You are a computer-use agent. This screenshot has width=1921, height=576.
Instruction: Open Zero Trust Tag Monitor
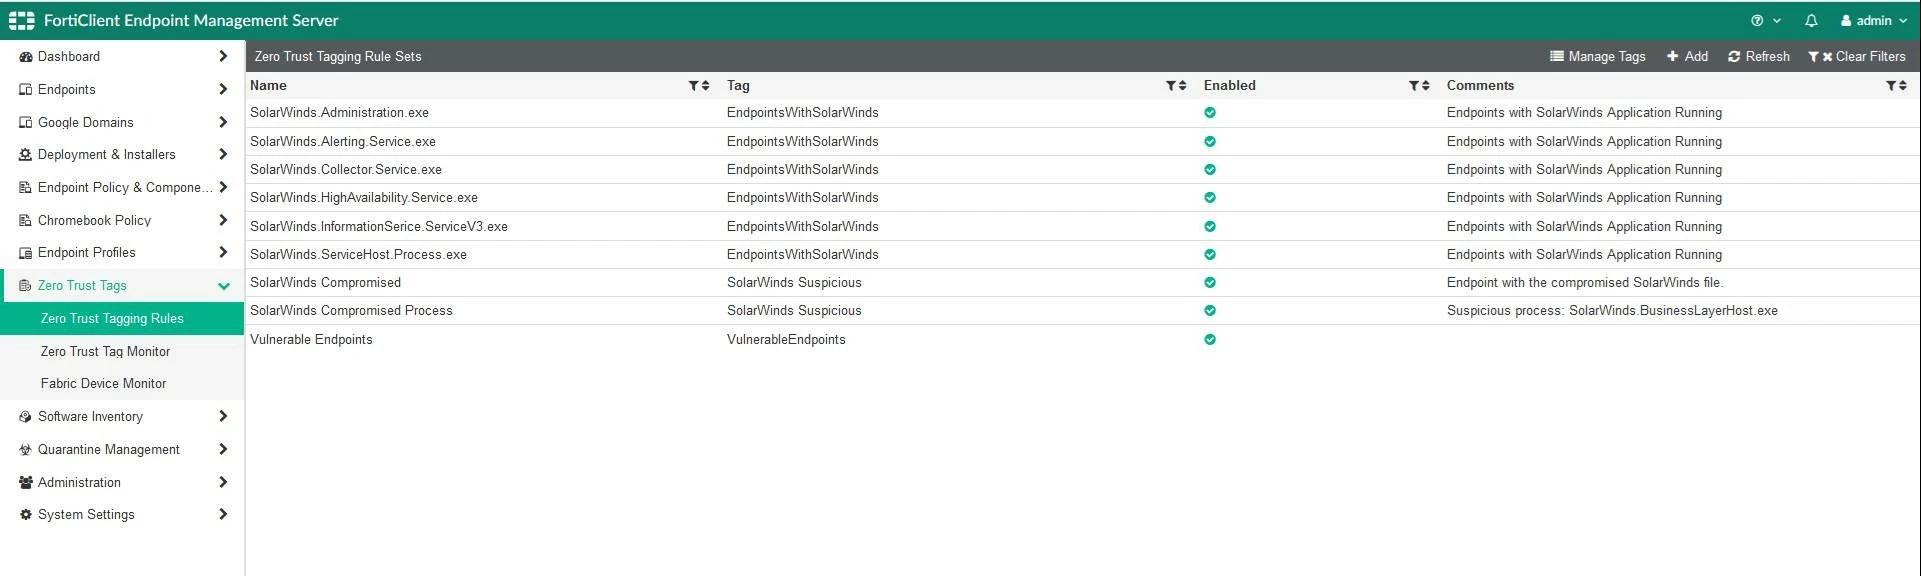click(122, 352)
